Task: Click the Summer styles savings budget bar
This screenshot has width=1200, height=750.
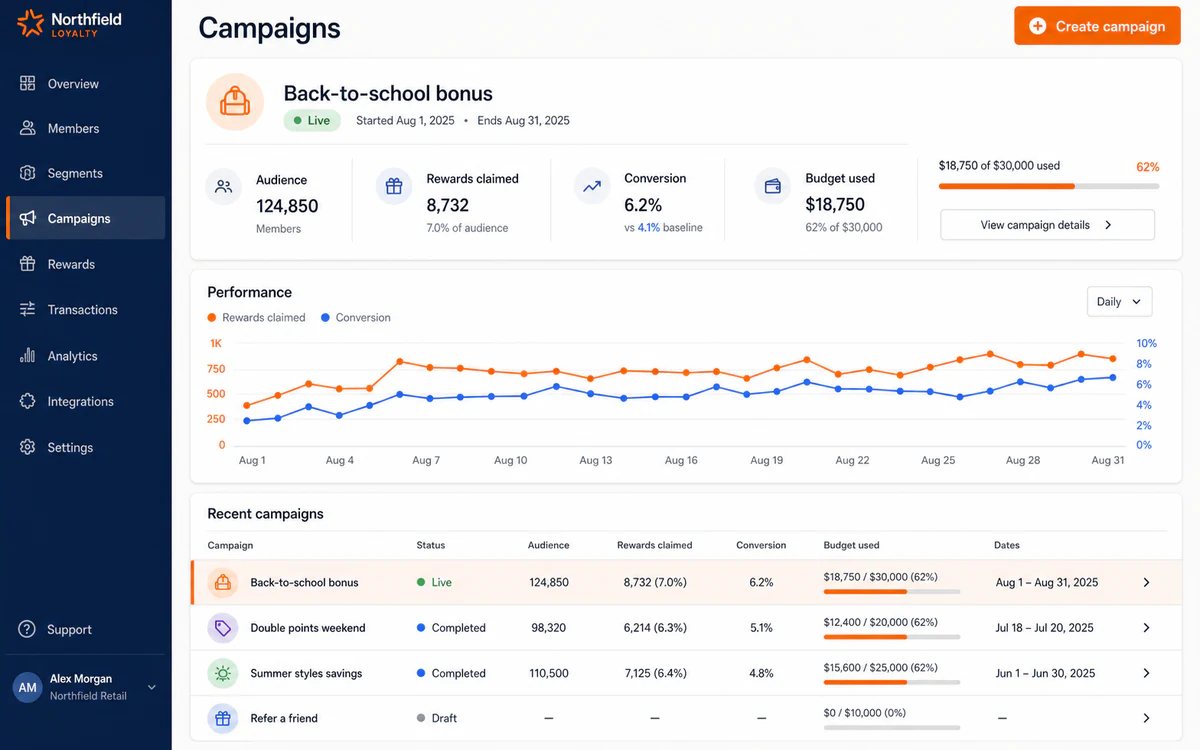Action: (892, 683)
